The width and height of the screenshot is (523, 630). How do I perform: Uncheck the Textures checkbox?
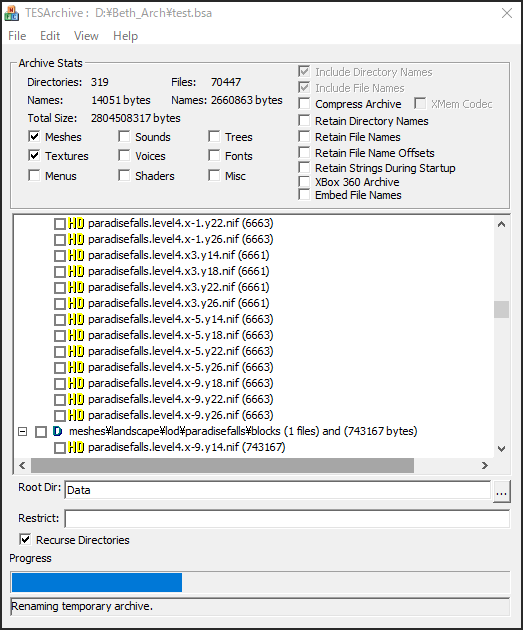[34, 155]
